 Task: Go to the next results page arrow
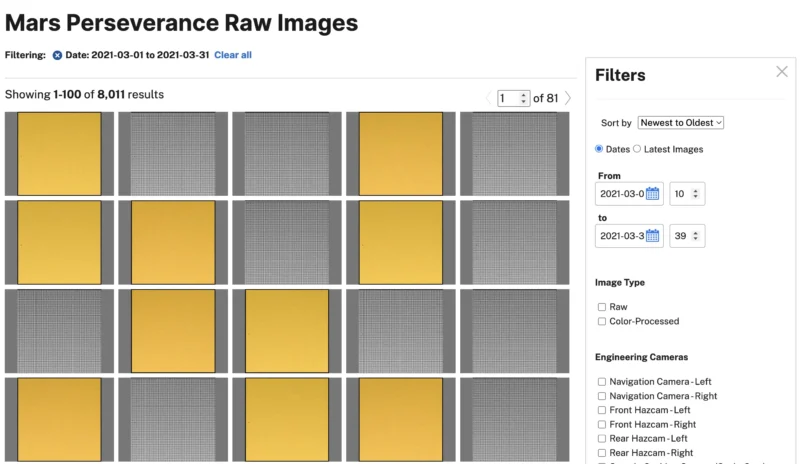click(568, 98)
